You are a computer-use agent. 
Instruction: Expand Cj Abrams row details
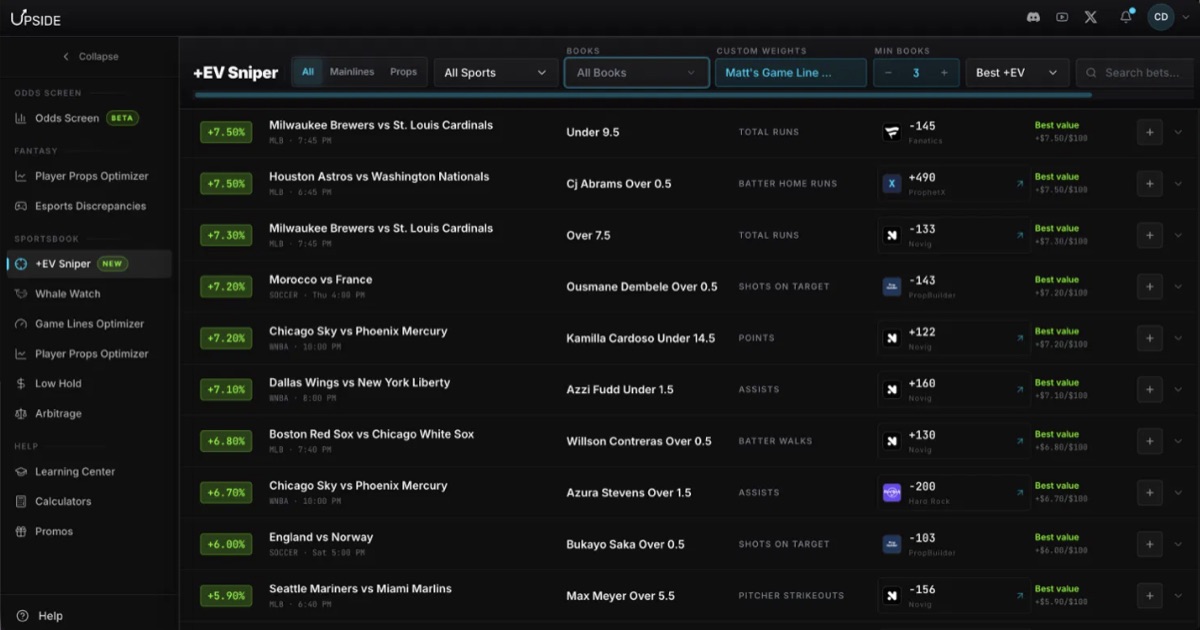pos(1178,184)
